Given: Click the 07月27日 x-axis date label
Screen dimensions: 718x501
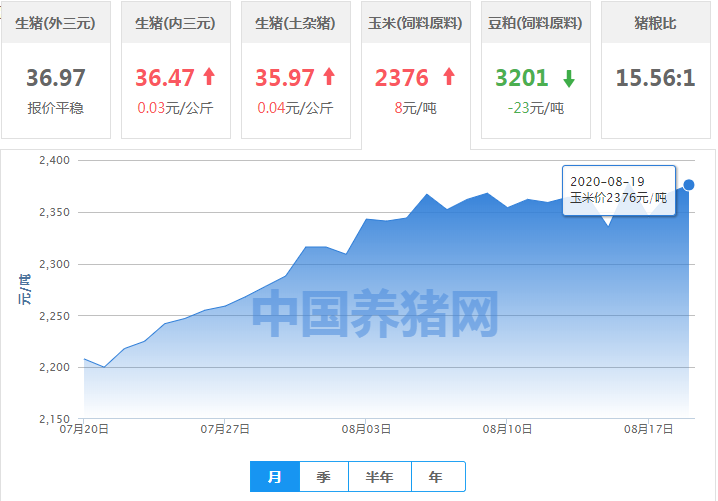Looking at the screenshot, I should (x=225, y=429).
